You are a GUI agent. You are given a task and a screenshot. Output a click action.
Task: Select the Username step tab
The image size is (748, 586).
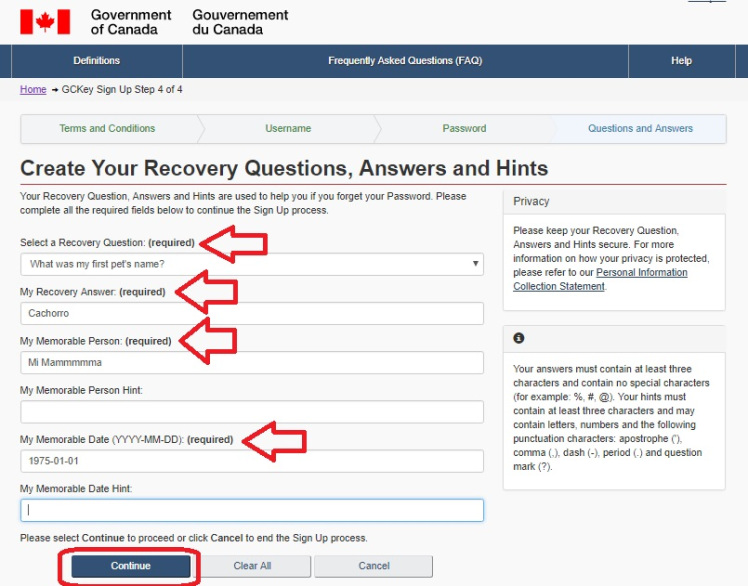(288, 129)
